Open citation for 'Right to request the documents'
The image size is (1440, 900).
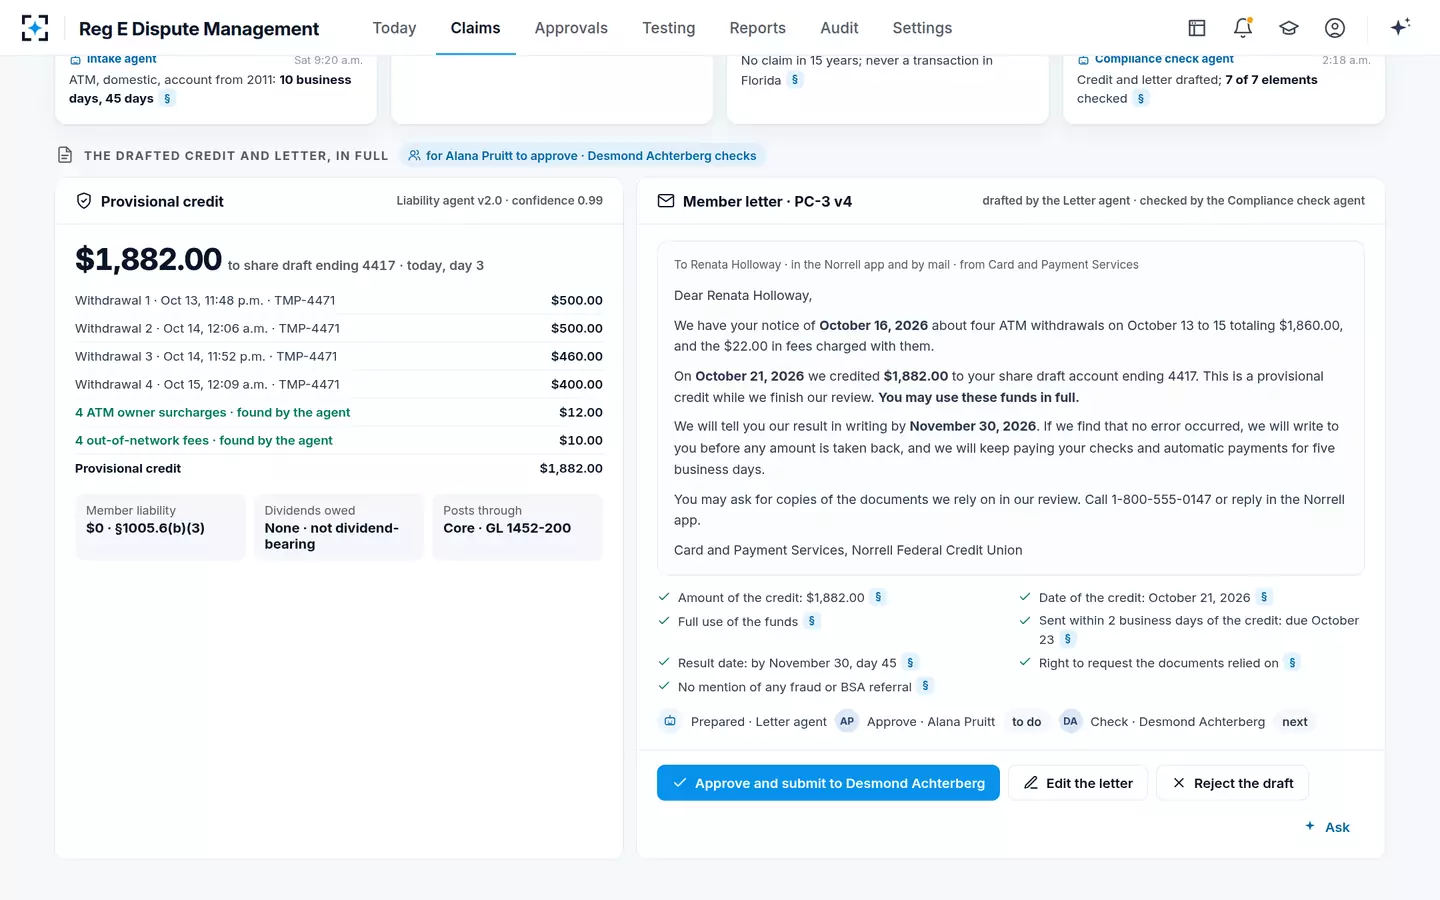(1292, 662)
